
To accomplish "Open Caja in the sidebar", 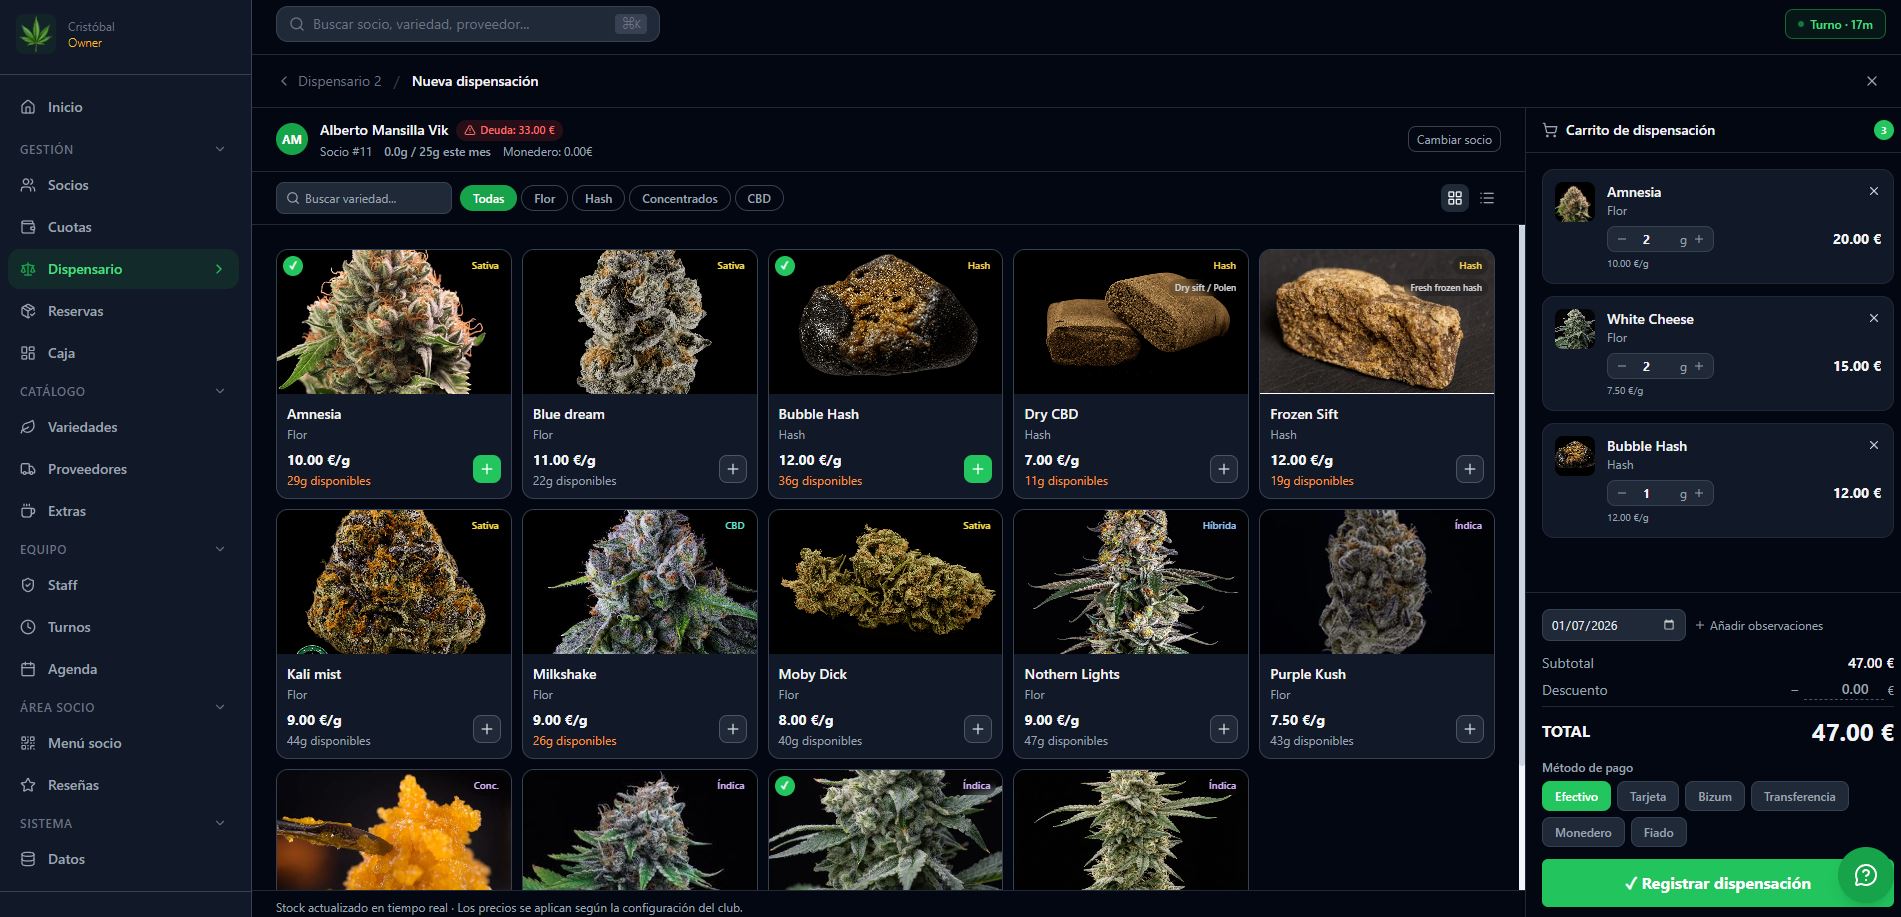I will point(123,353).
